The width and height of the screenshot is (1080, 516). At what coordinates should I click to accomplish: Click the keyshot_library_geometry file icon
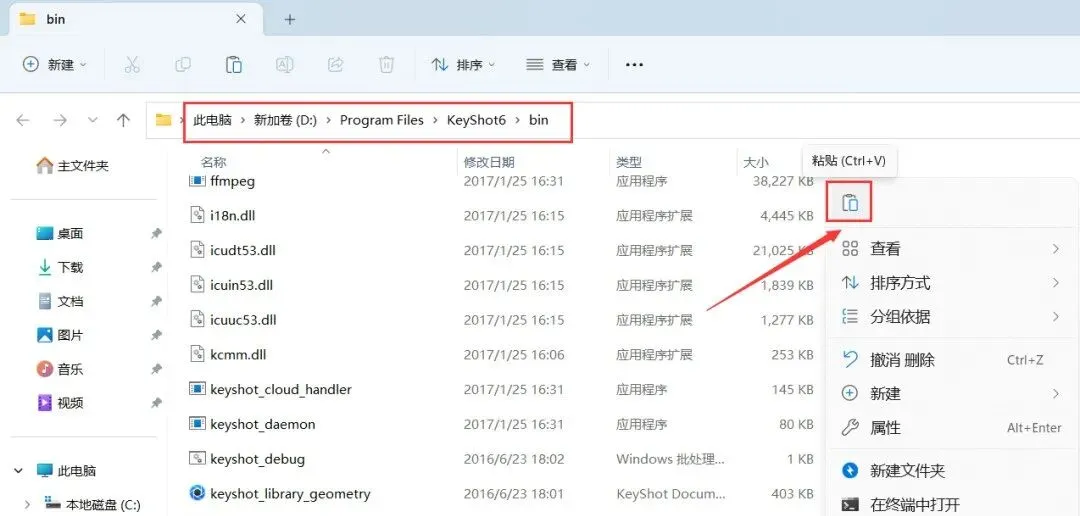point(197,493)
